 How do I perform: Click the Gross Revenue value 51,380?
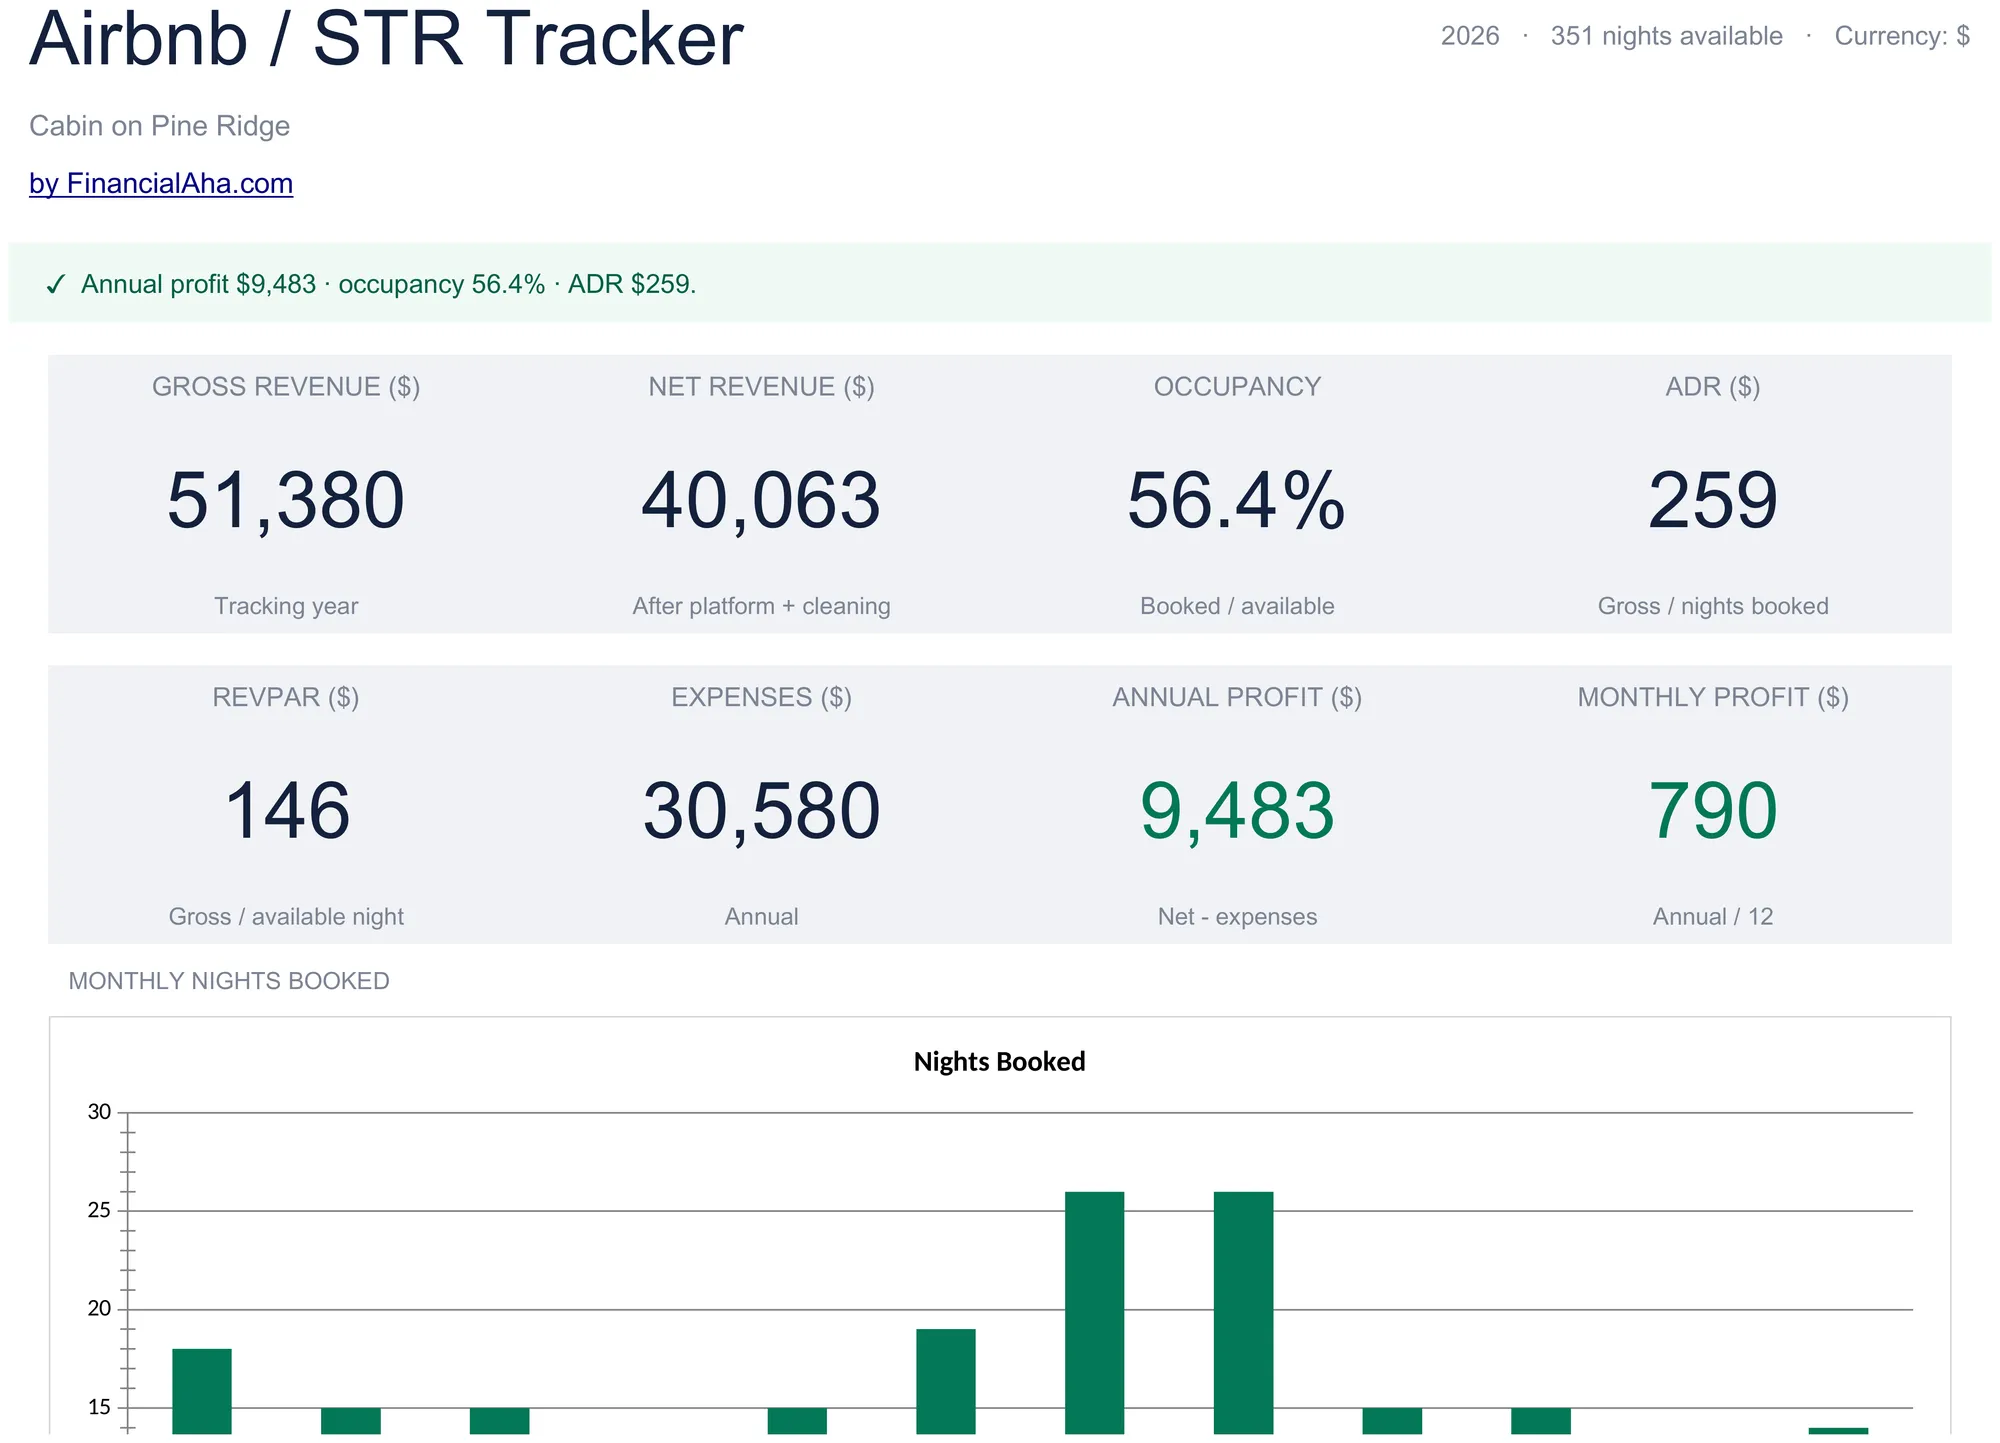click(286, 500)
